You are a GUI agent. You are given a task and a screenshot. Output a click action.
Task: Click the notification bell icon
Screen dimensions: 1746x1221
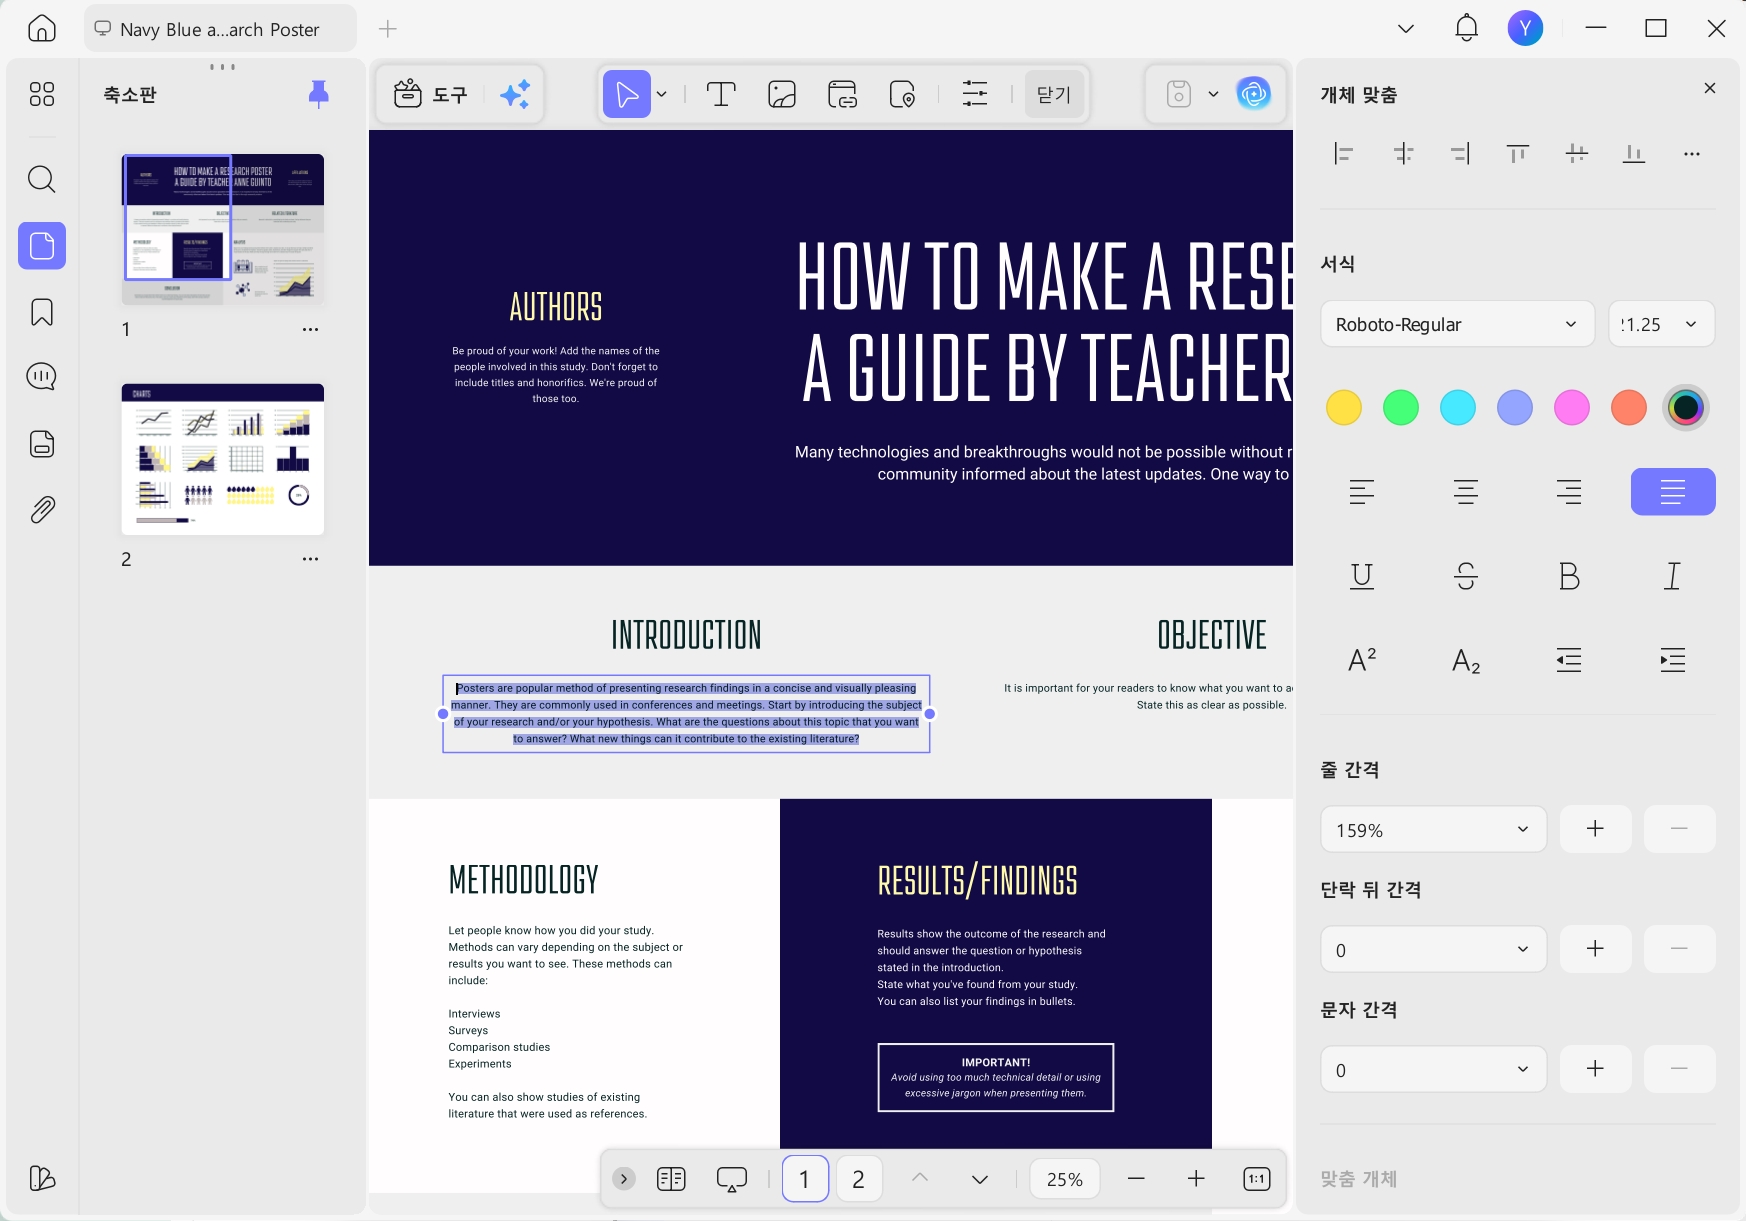[1466, 28]
